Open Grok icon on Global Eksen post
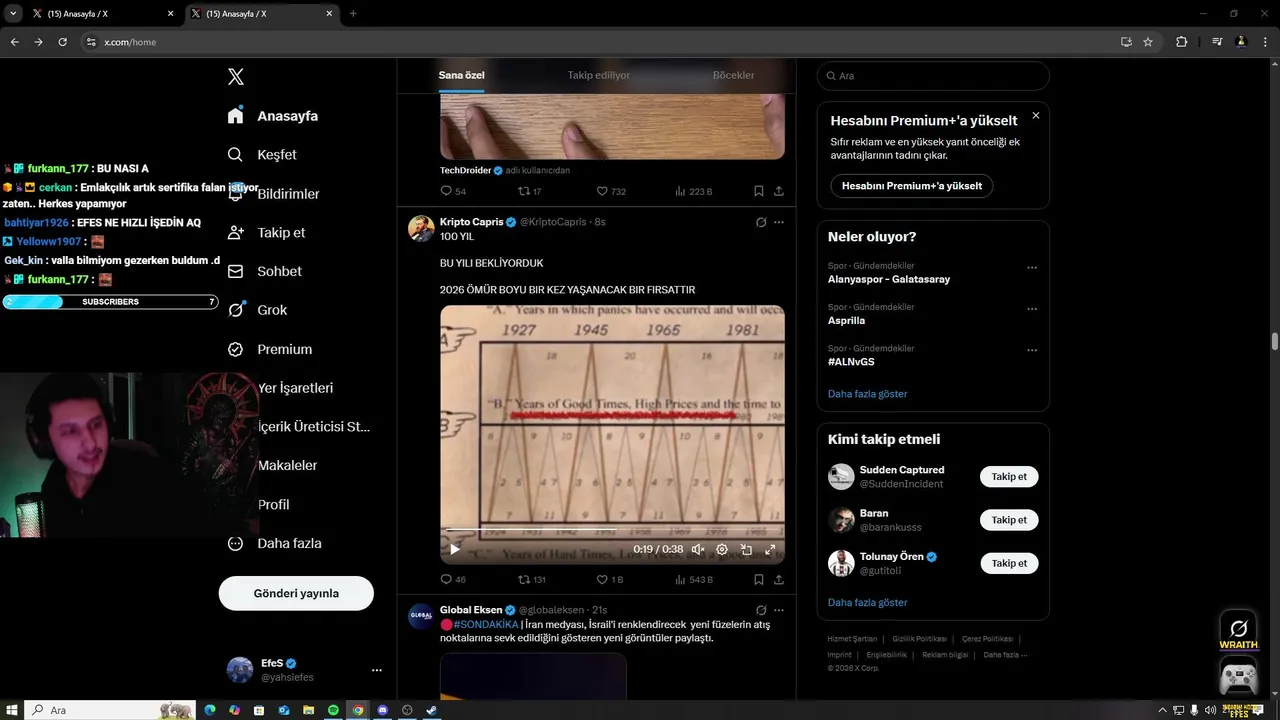This screenshot has width=1280, height=720. pos(761,610)
